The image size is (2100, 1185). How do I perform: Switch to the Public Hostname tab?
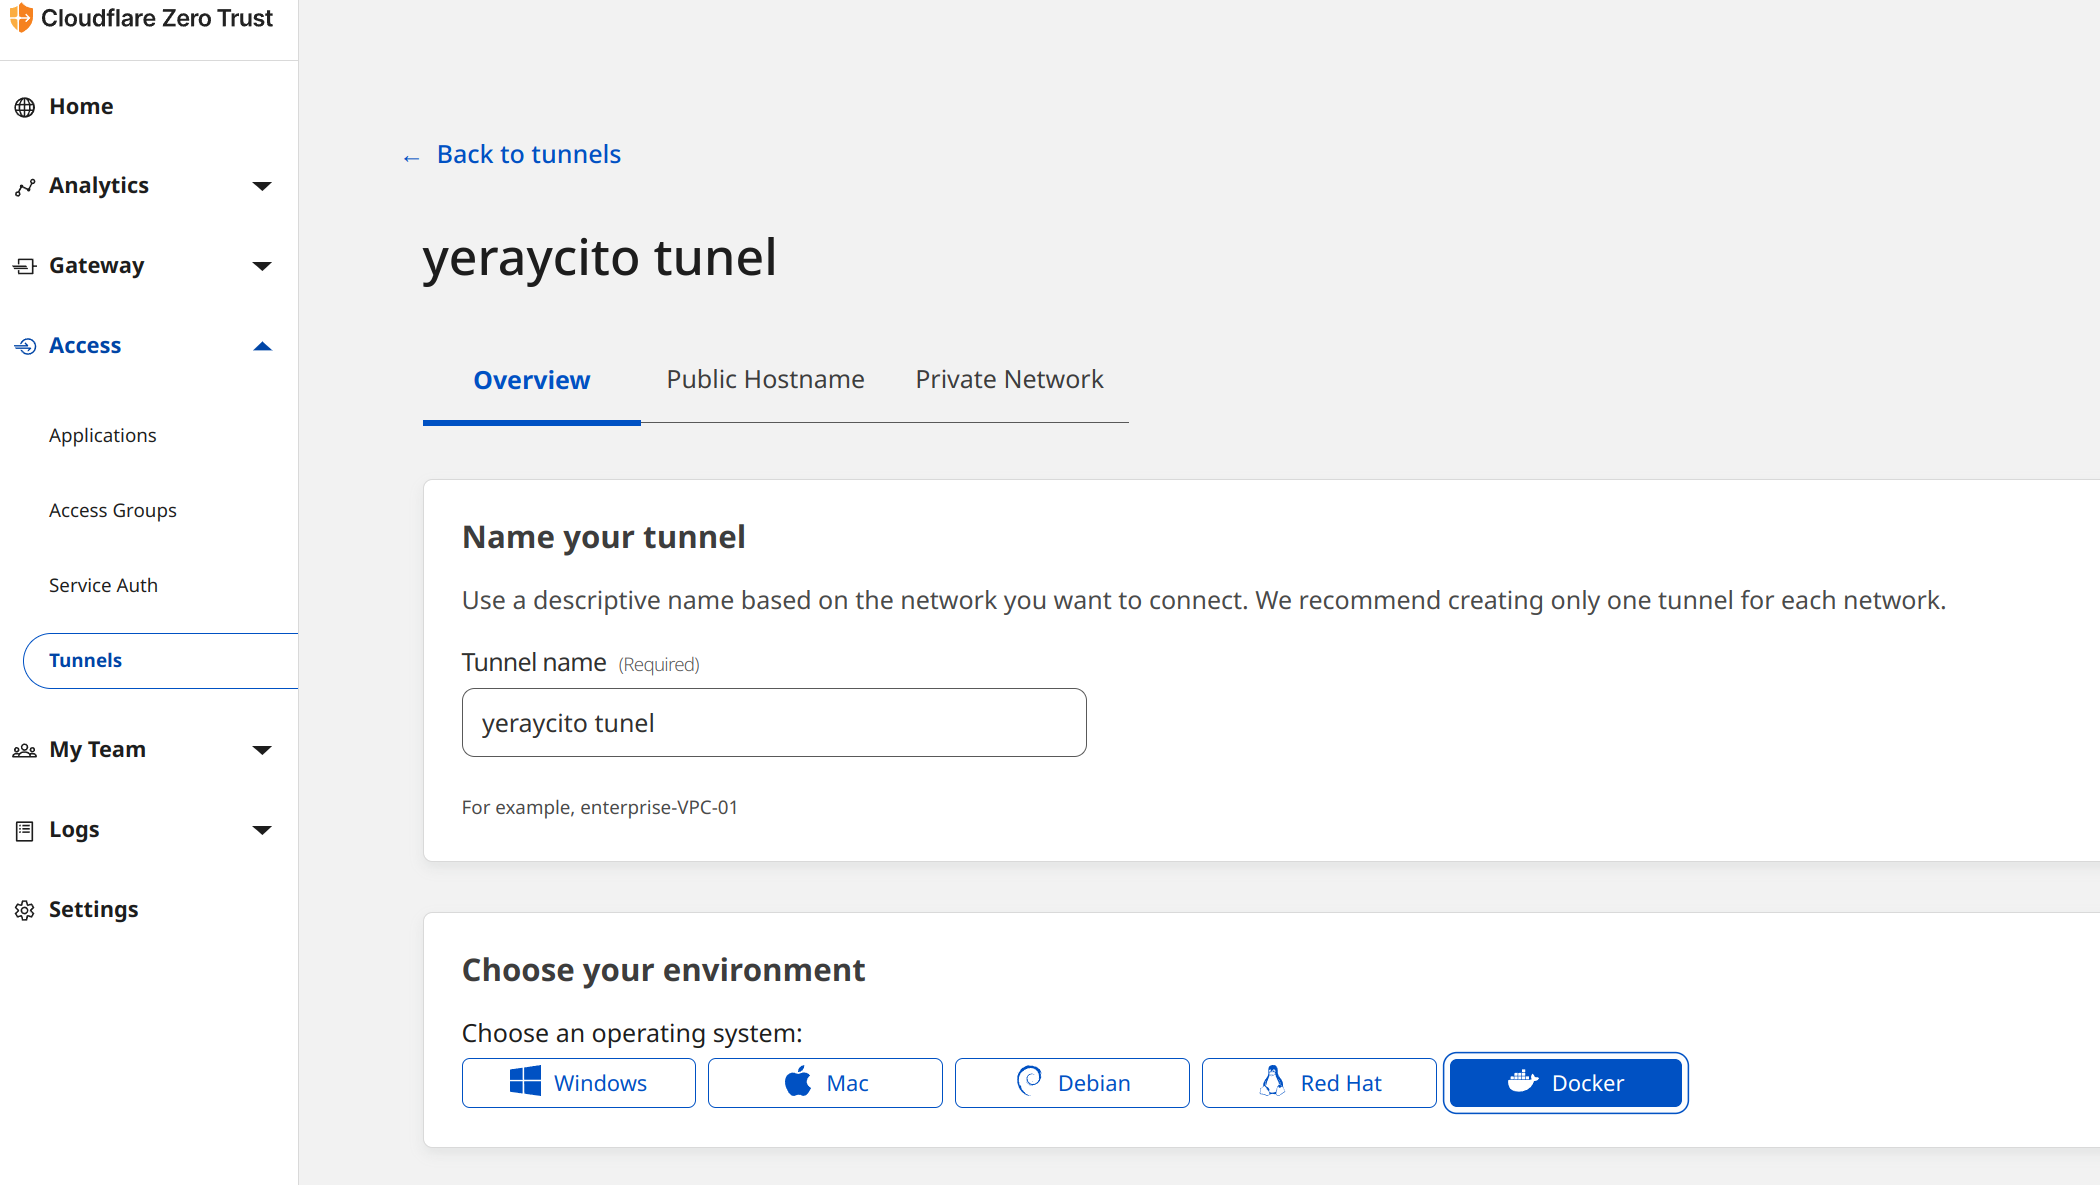[765, 380]
